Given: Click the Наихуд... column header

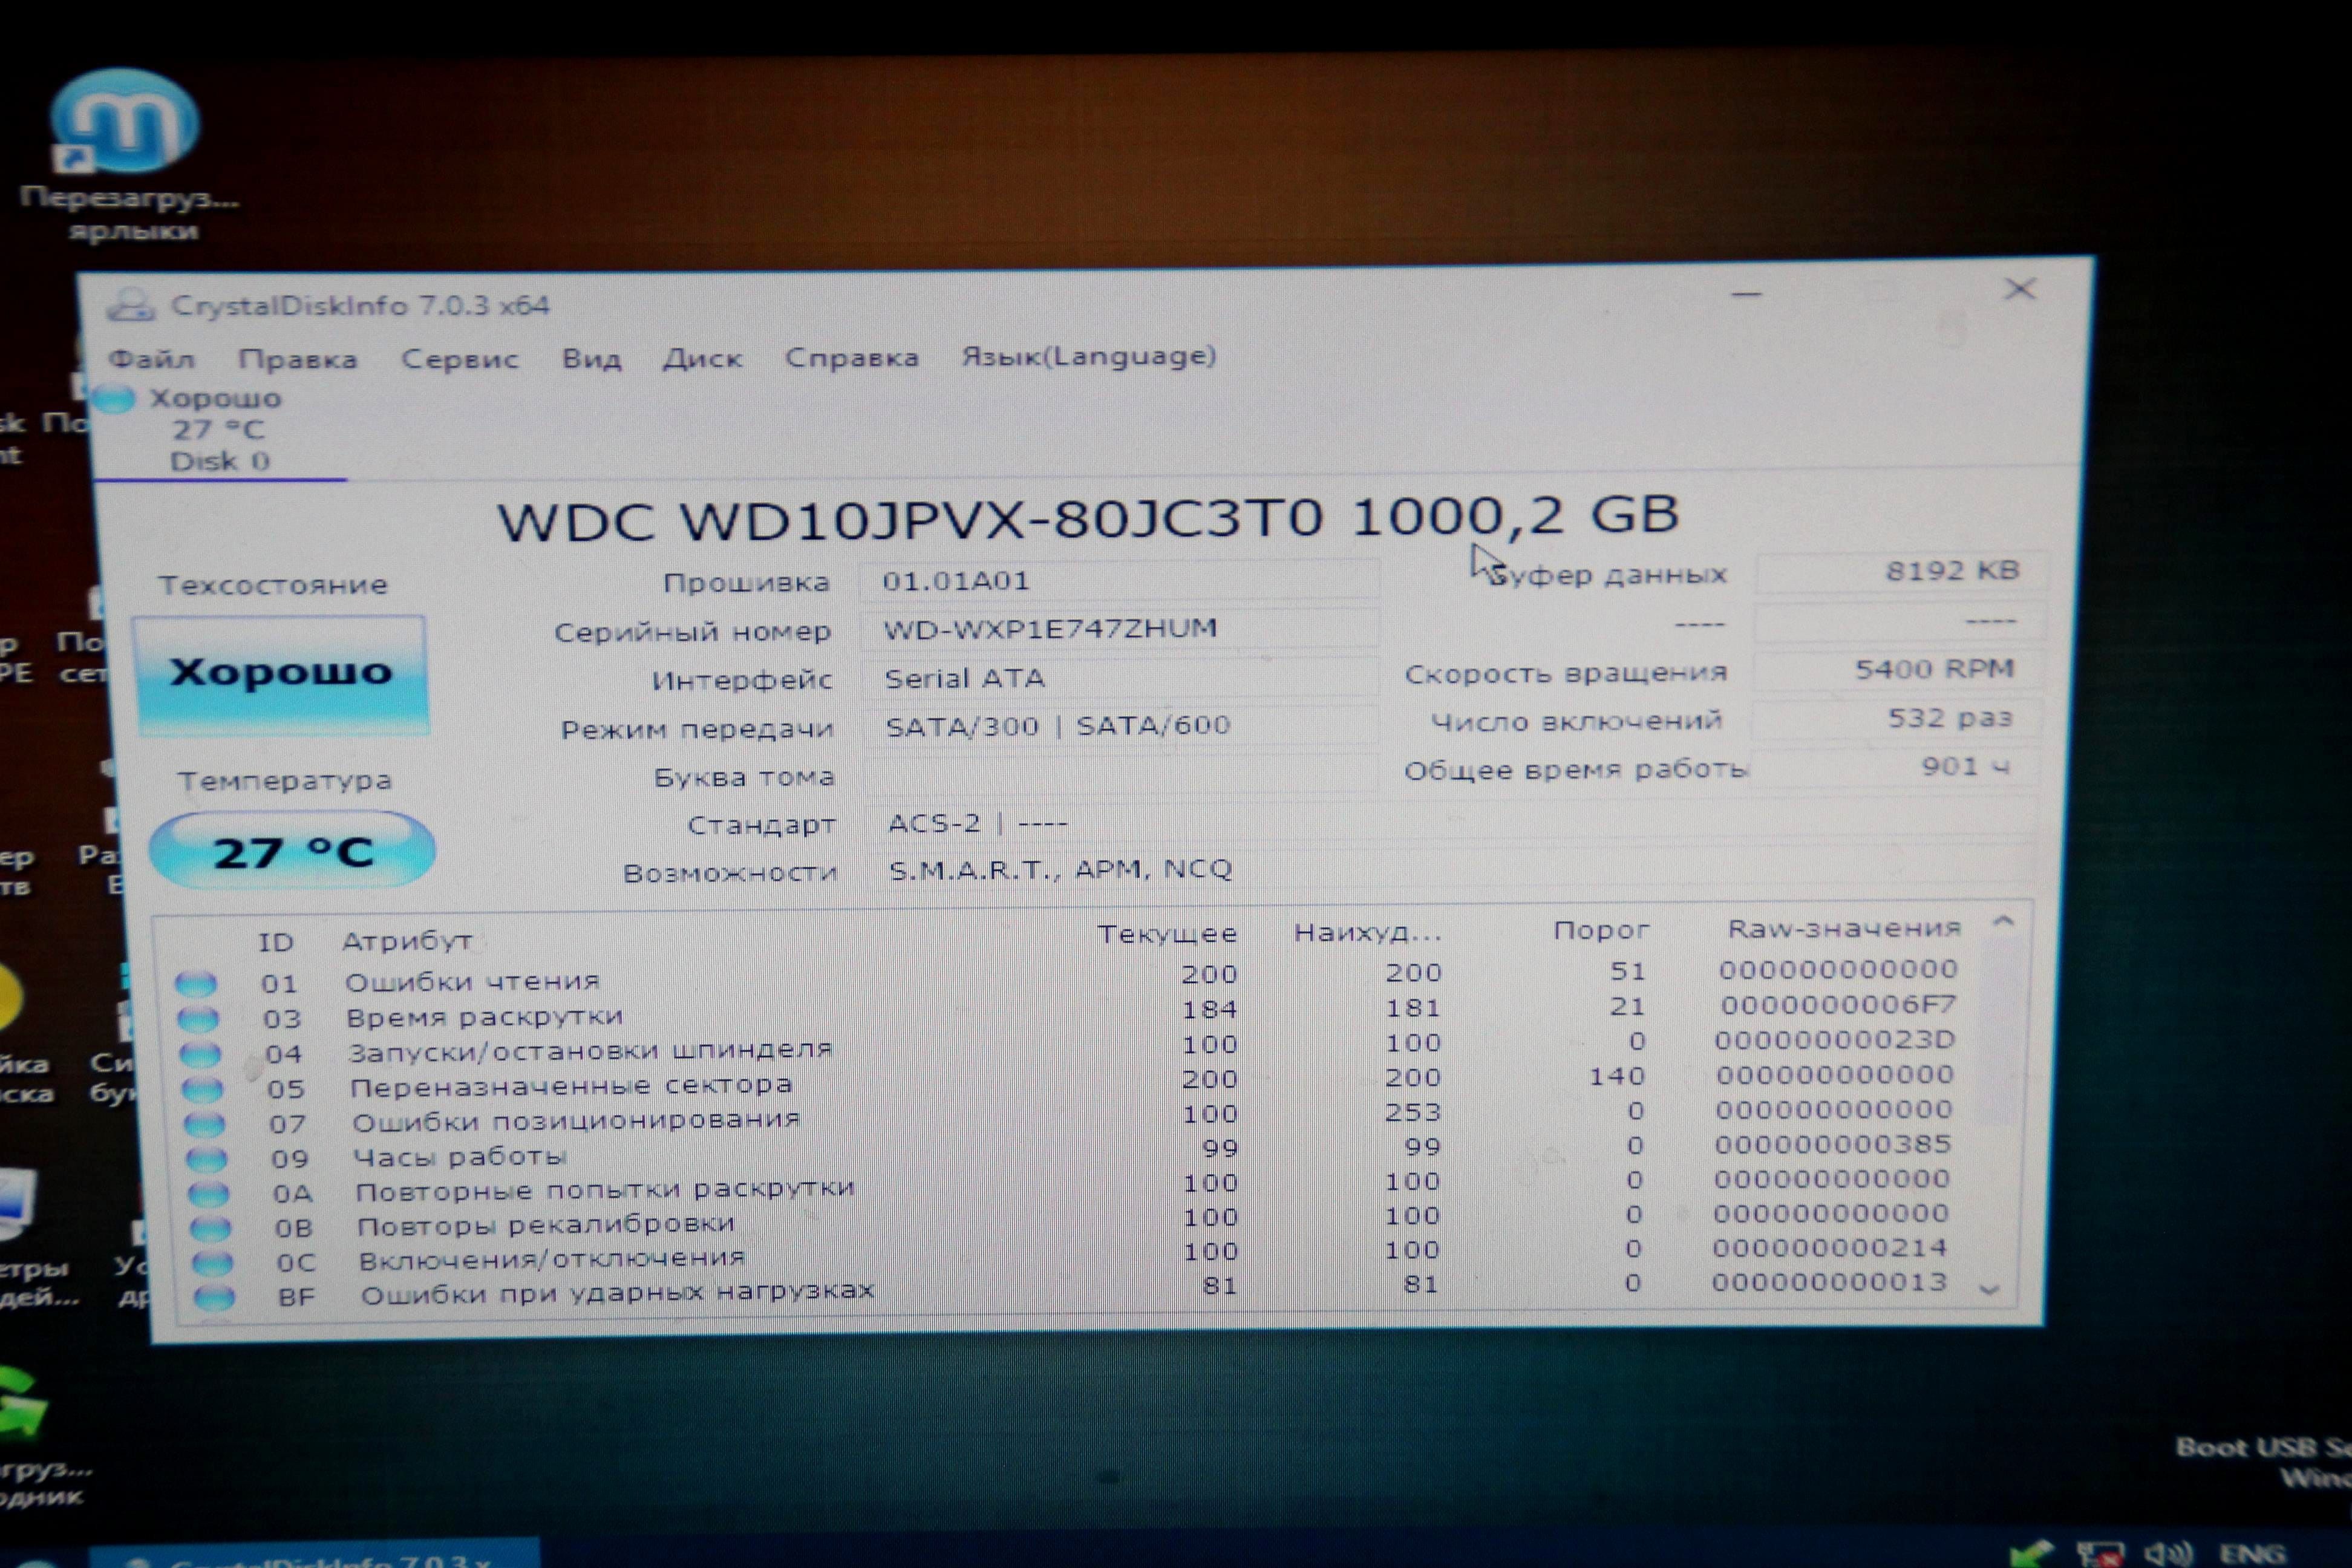Looking at the screenshot, I should coord(1367,933).
